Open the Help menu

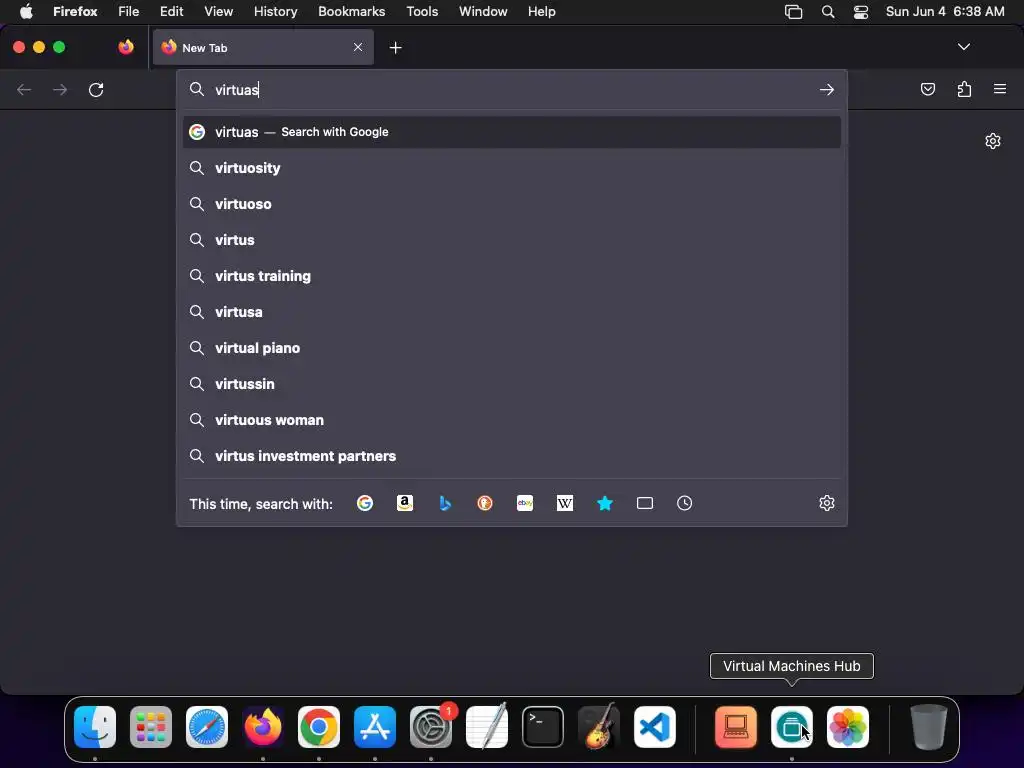[541, 12]
